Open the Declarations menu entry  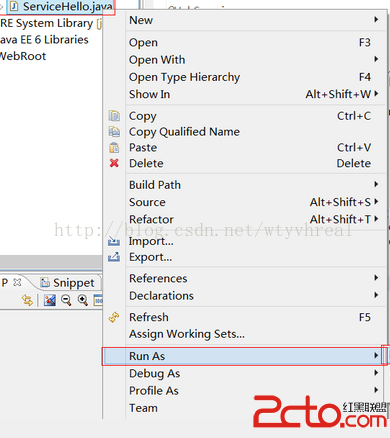pos(244,296)
